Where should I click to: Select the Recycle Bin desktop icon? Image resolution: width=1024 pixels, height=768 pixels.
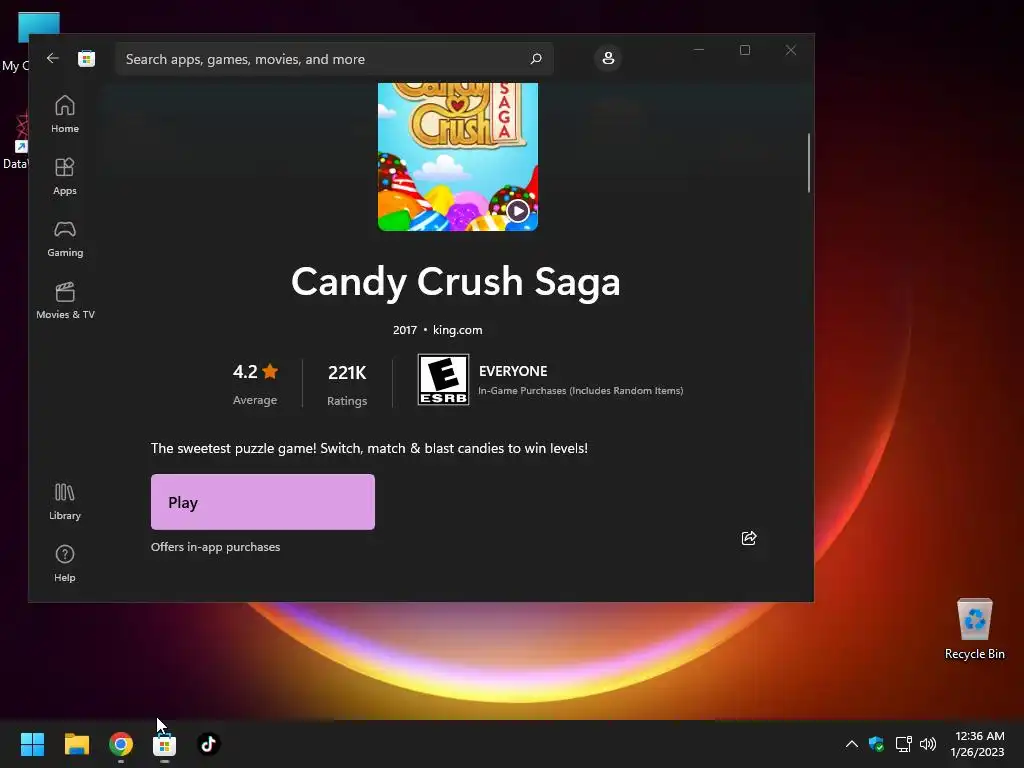pos(974,630)
